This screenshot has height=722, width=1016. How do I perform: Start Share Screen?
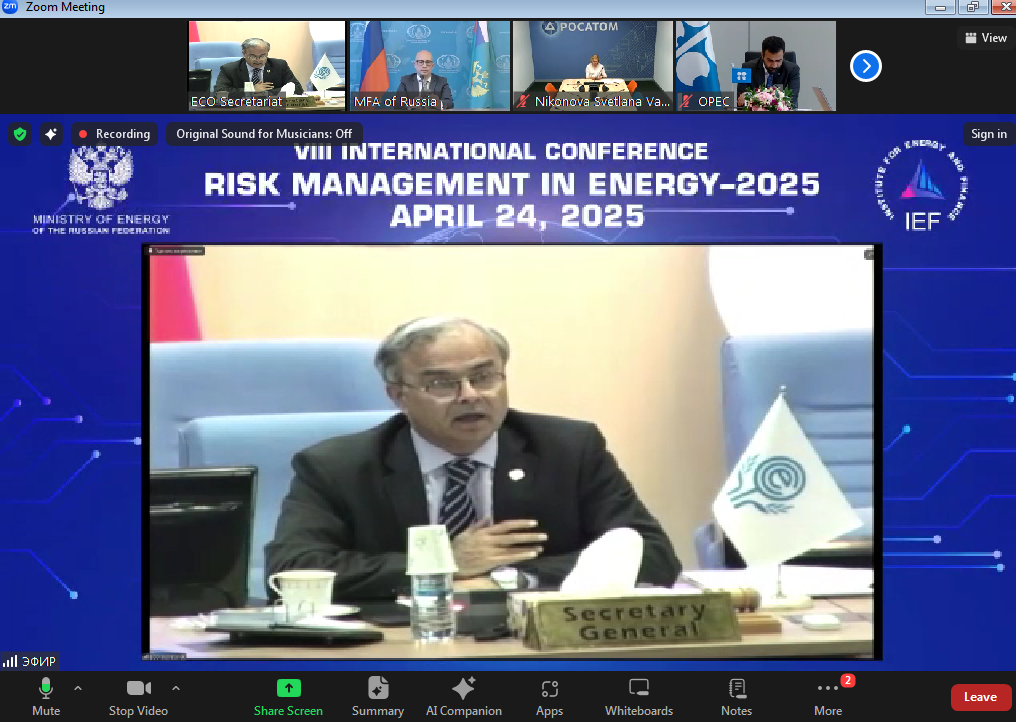point(288,696)
